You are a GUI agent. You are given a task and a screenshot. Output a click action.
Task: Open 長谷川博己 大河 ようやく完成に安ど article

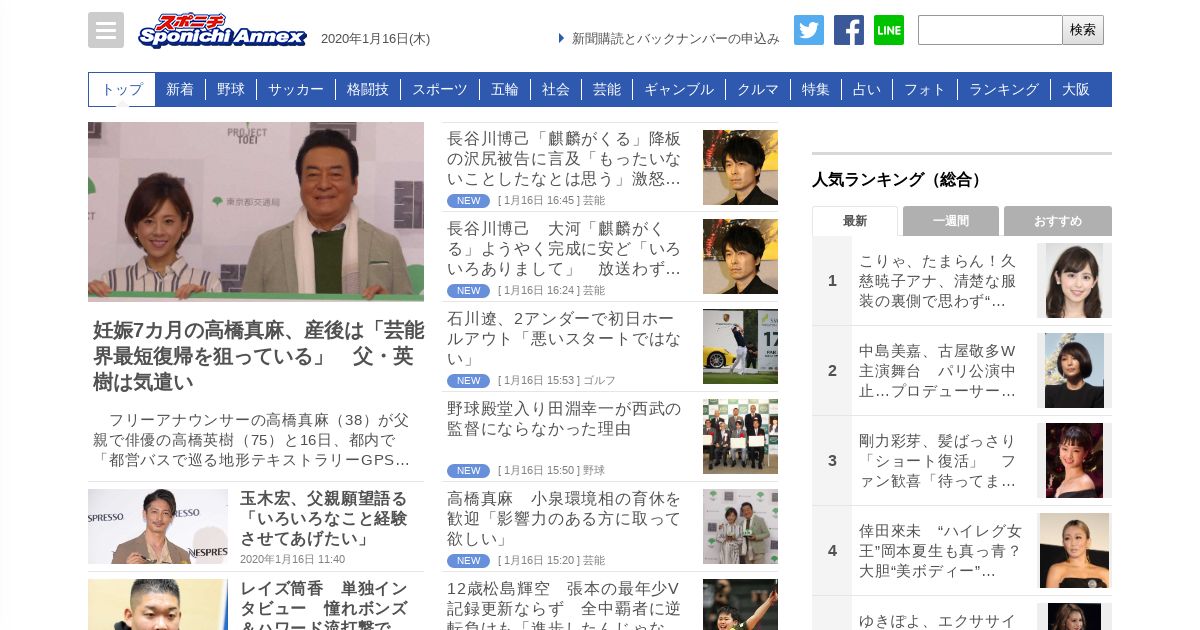pyautogui.click(x=565, y=248)
